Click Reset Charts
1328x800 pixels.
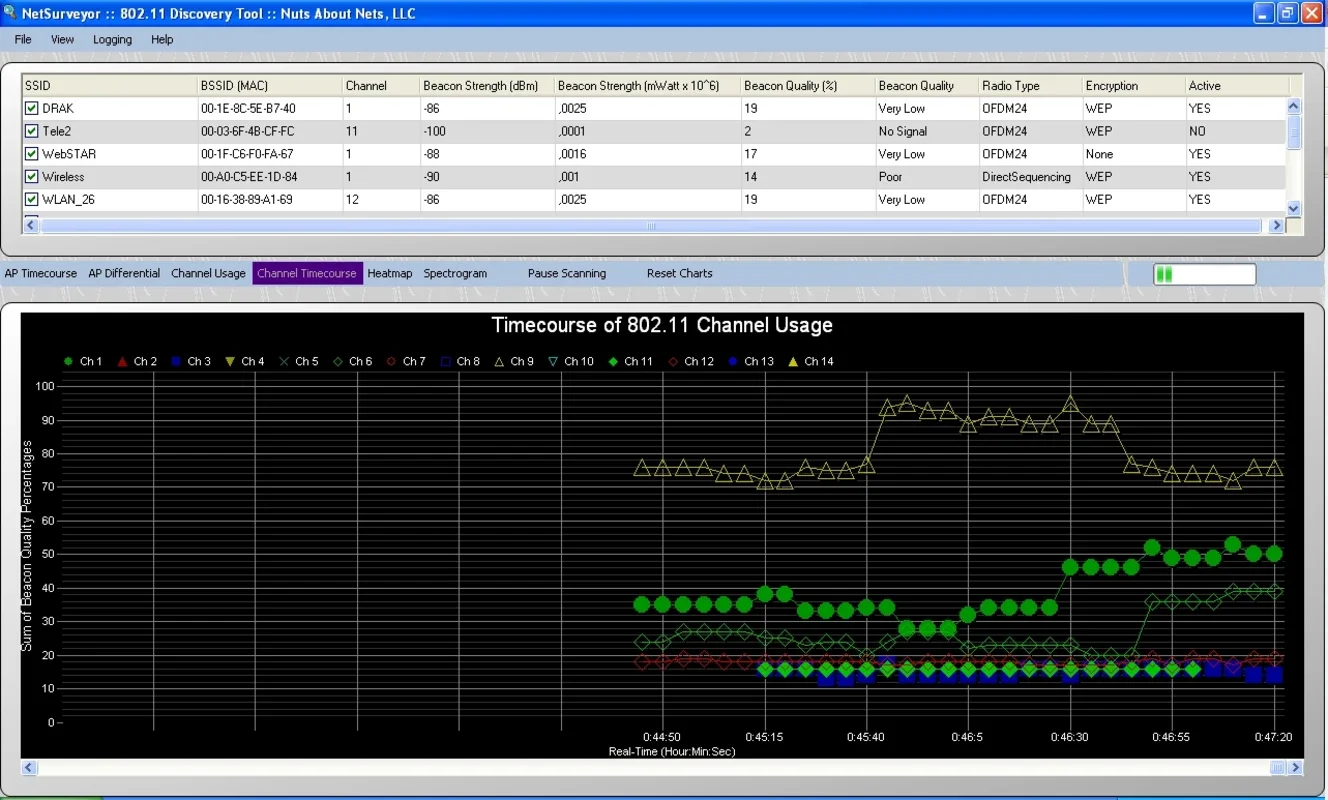(x=680, y=273)
